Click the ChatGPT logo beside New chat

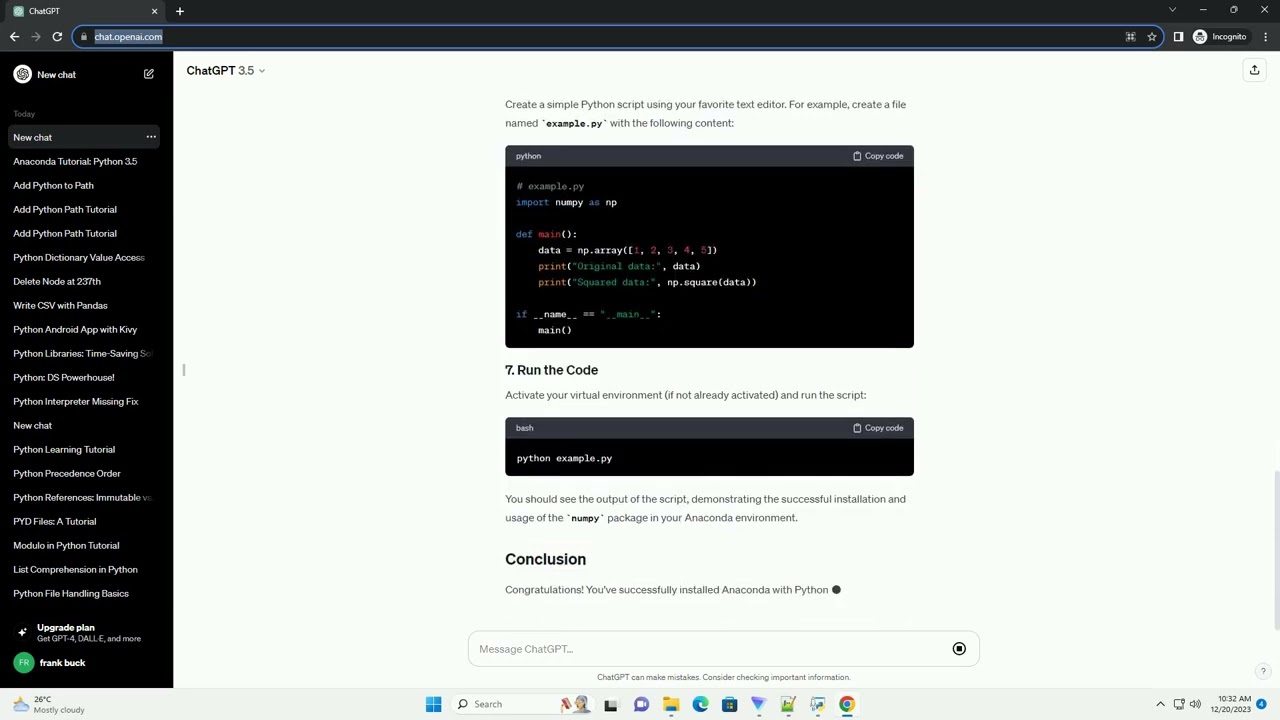[x=22, y=74]
